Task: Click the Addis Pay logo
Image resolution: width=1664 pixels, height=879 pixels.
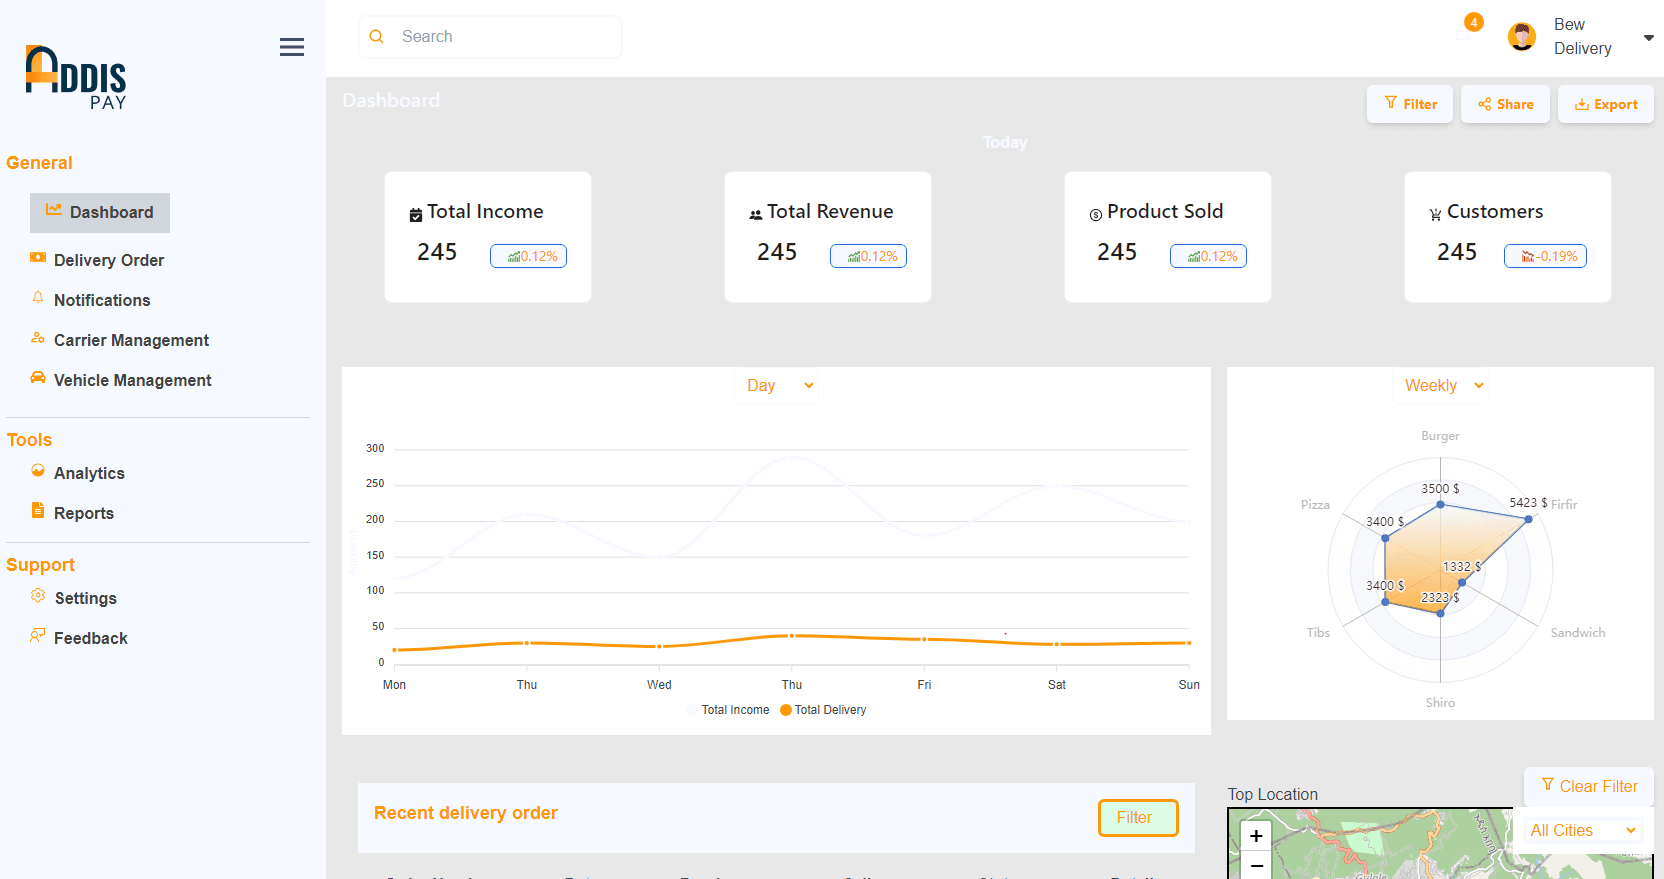Action: point(76,77)
